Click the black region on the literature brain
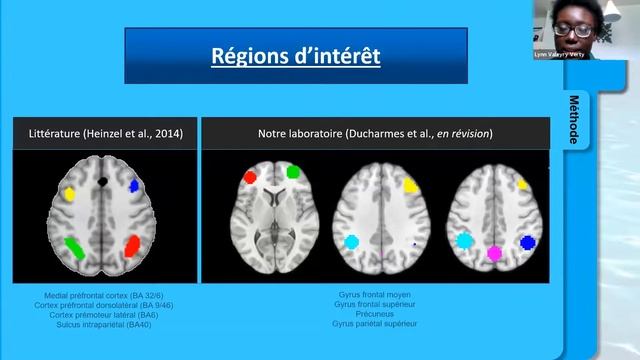 point(102,182)
